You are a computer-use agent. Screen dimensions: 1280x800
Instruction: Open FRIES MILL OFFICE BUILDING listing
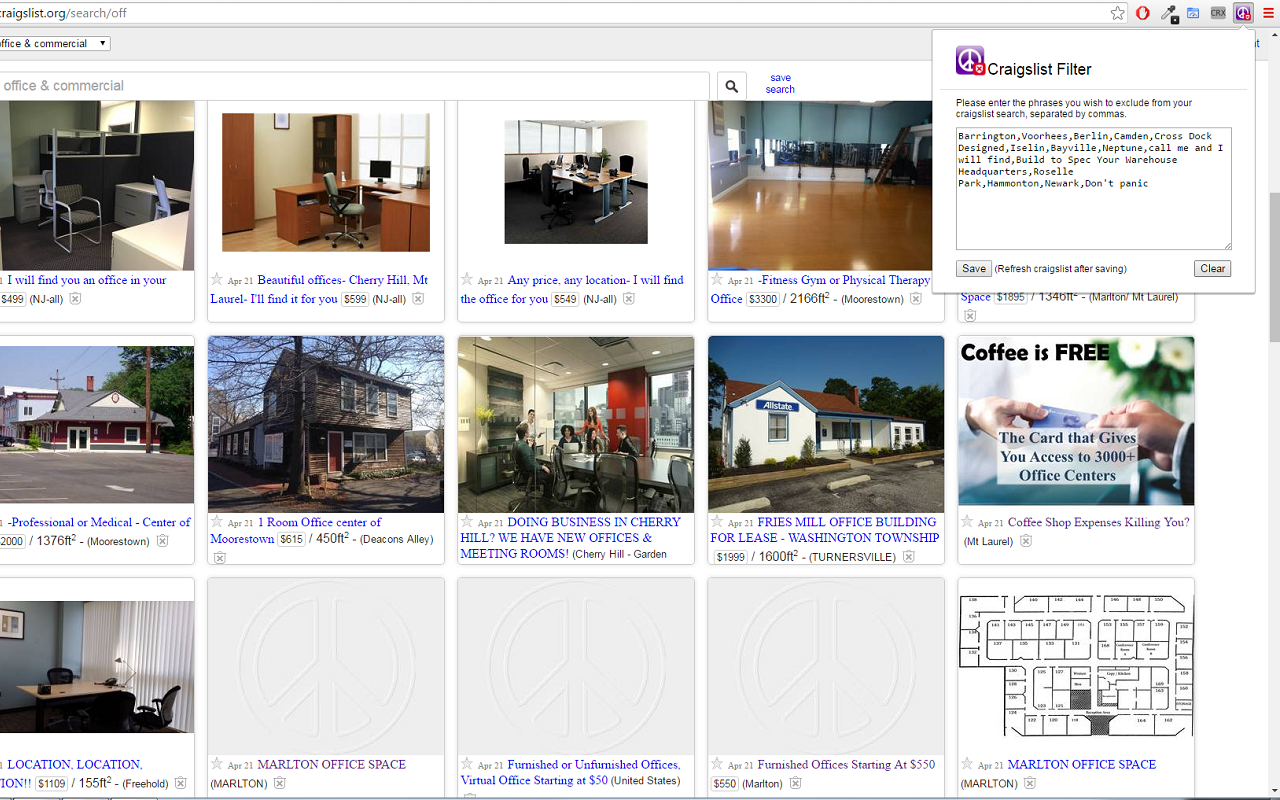pyautogui.click(x=825, y=530)
